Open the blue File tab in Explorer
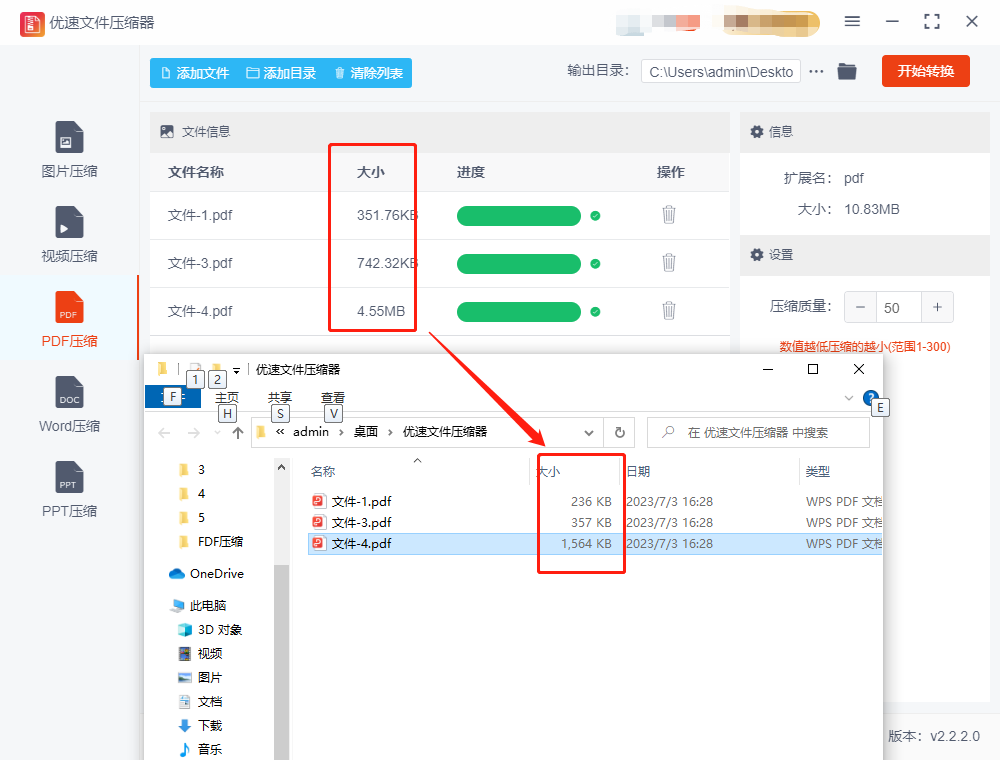Image resolution: width=1000 pixels, height=760 pixels. (x=173, y=397)
